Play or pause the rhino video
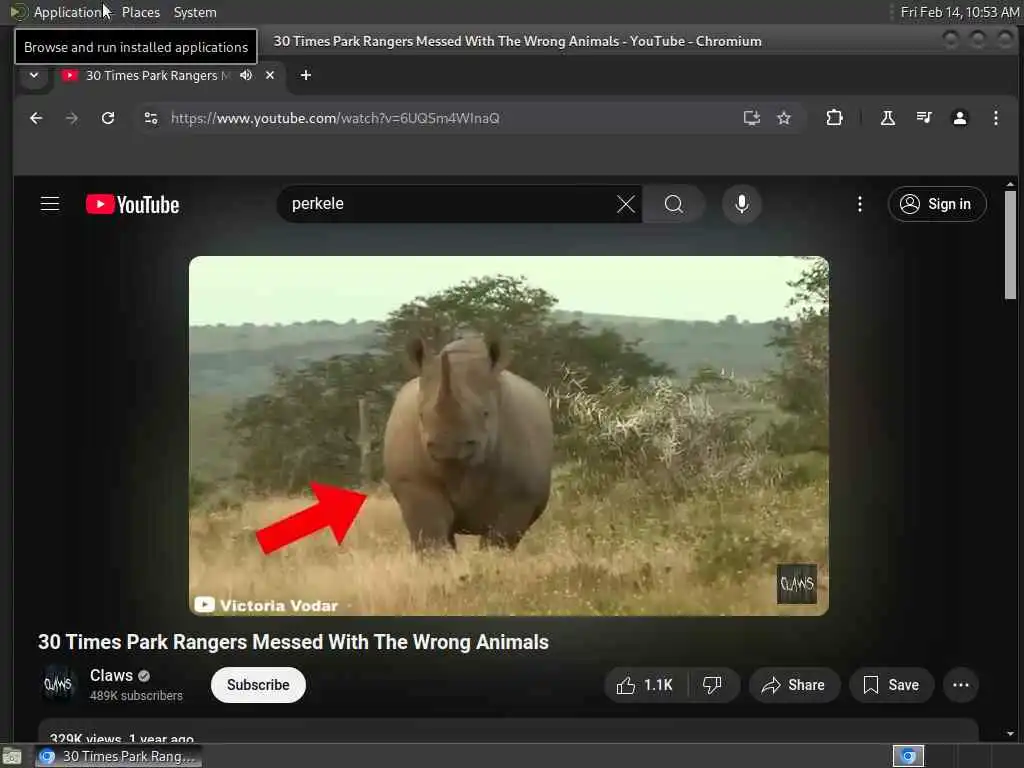The width and height of the screenshot is (1024, 768). (x=509, y=436)
